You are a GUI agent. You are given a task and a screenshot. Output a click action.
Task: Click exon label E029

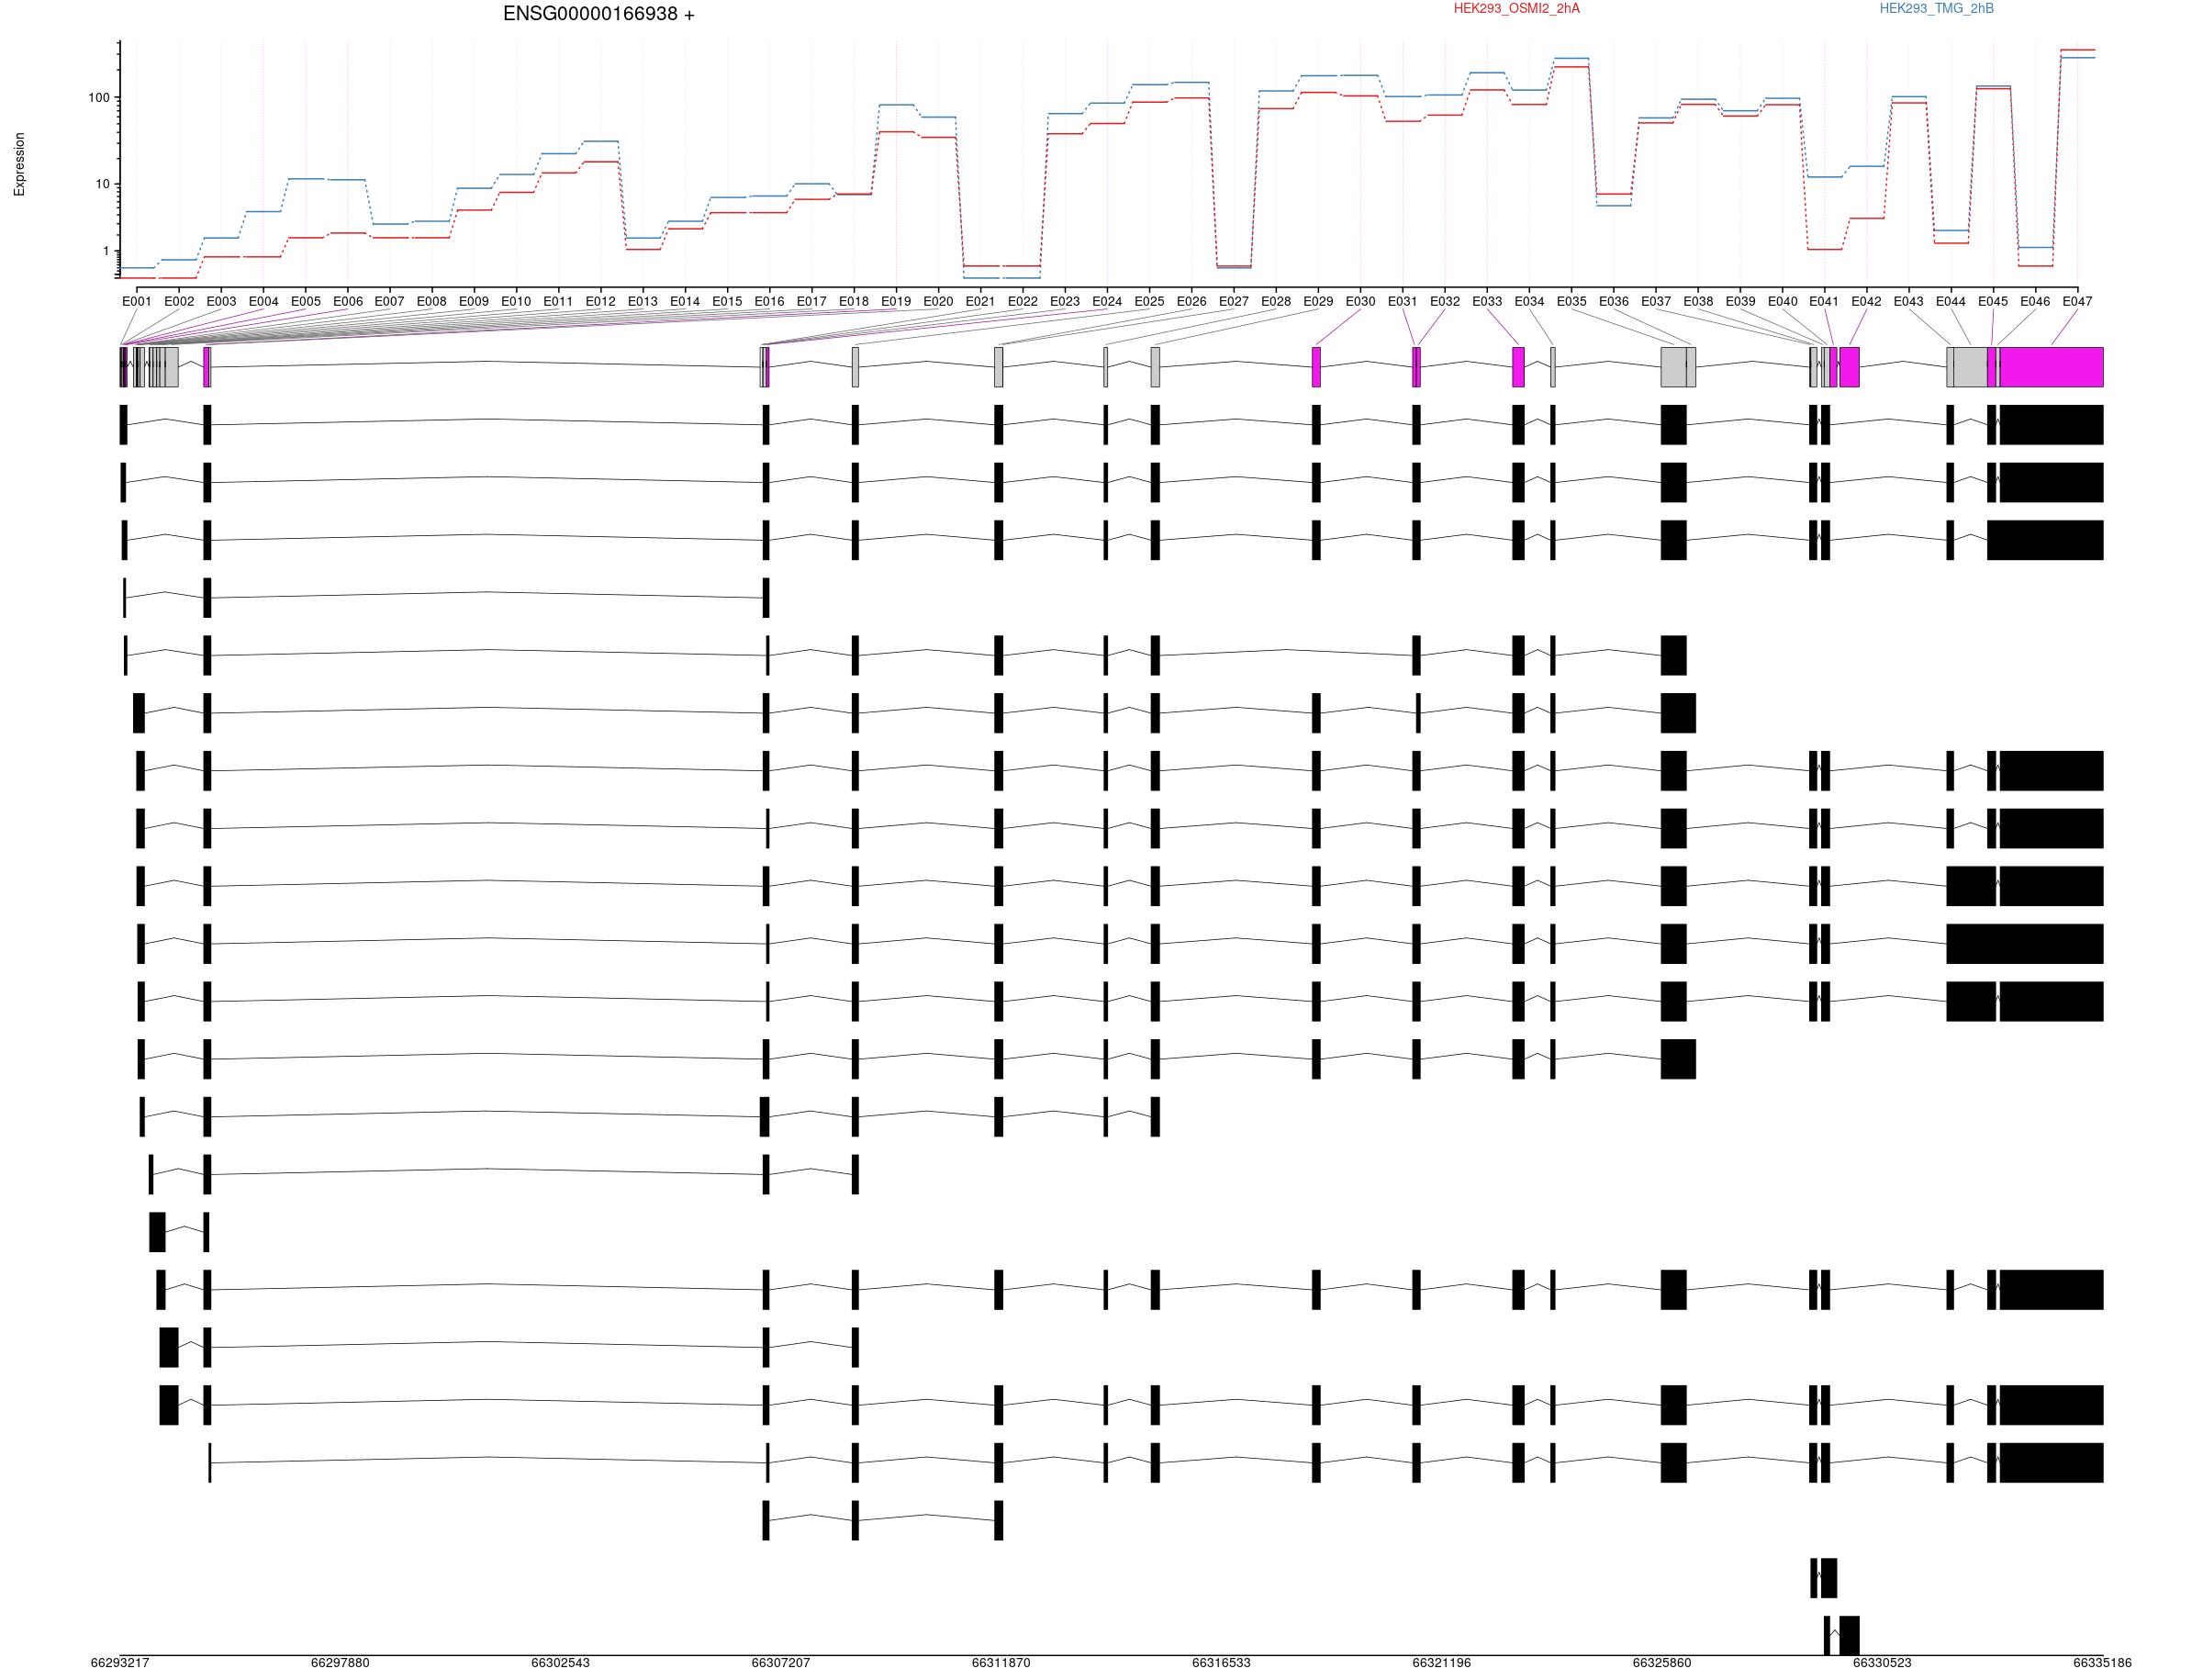[x=1318, y=301]
